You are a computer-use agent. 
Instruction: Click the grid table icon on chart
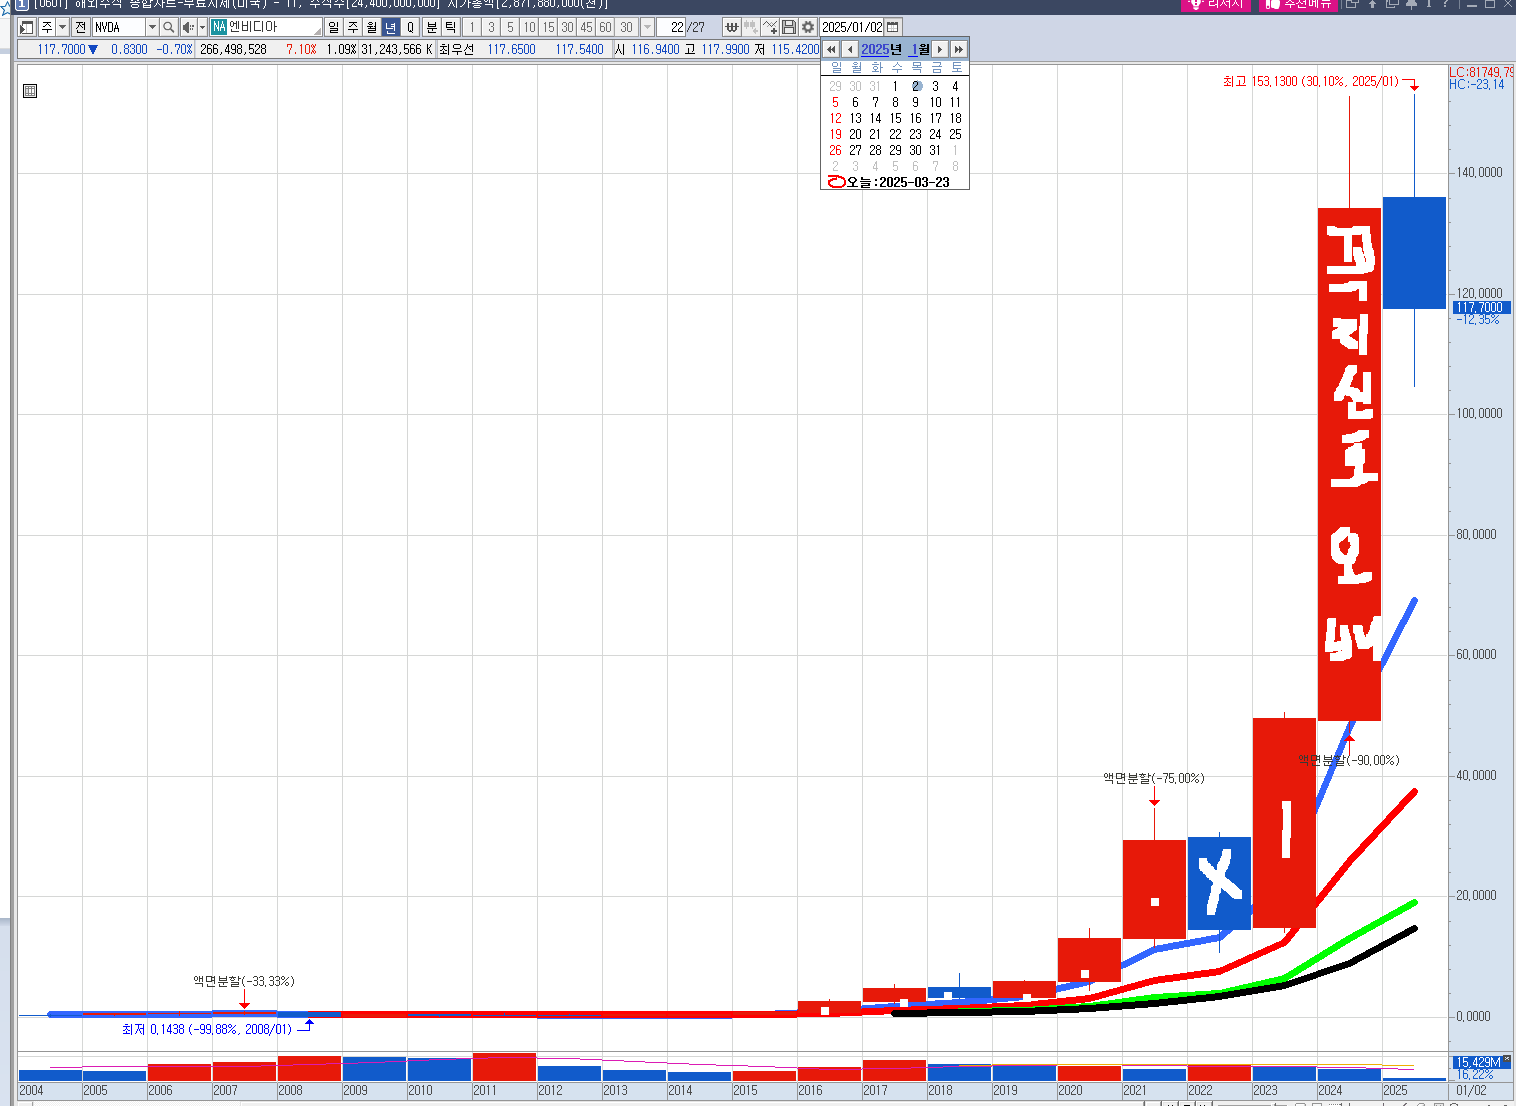(x=30, y=91)
